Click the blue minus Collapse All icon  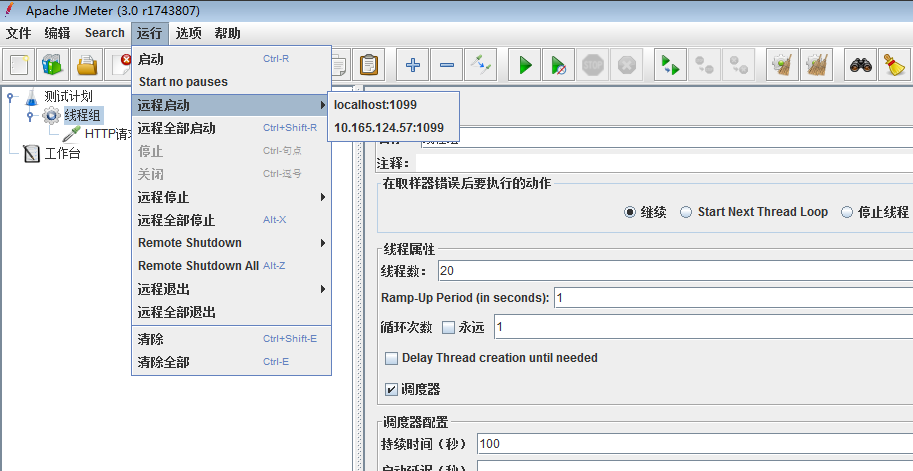447,65
